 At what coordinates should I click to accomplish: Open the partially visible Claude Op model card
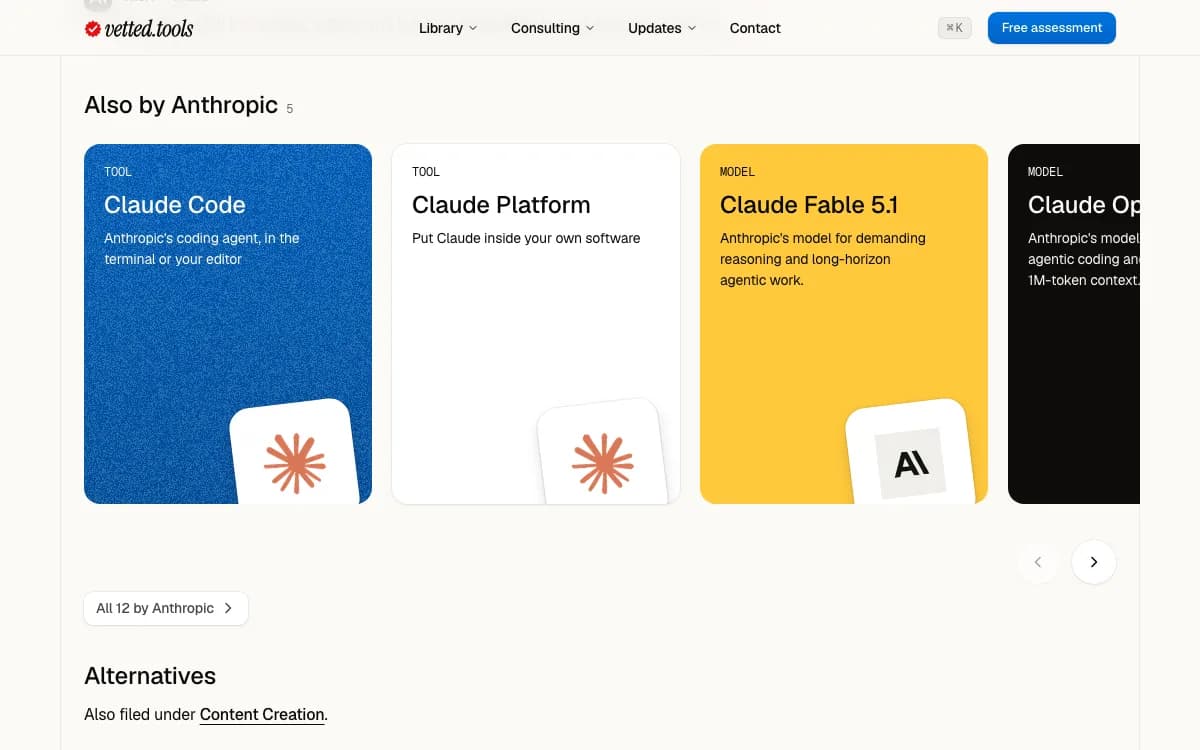coord(1074,324)
